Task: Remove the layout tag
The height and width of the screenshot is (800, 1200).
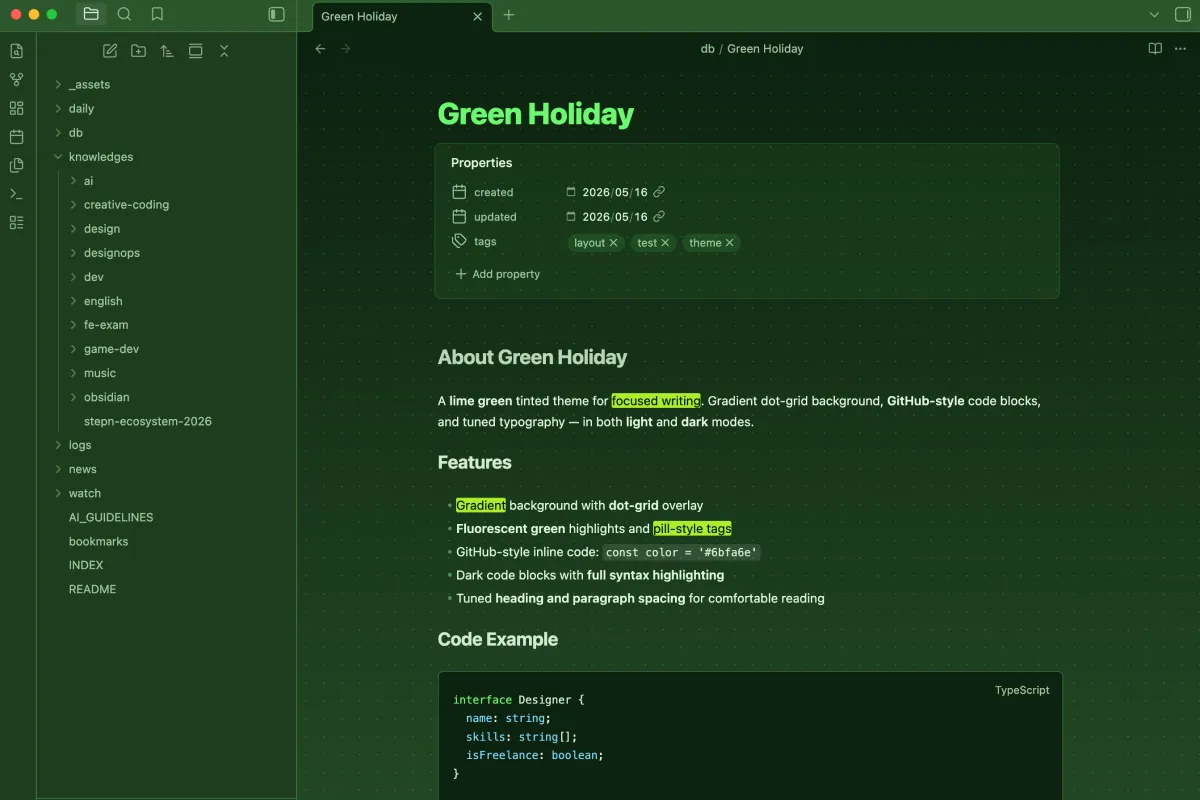Action: (x=613, y=243)
